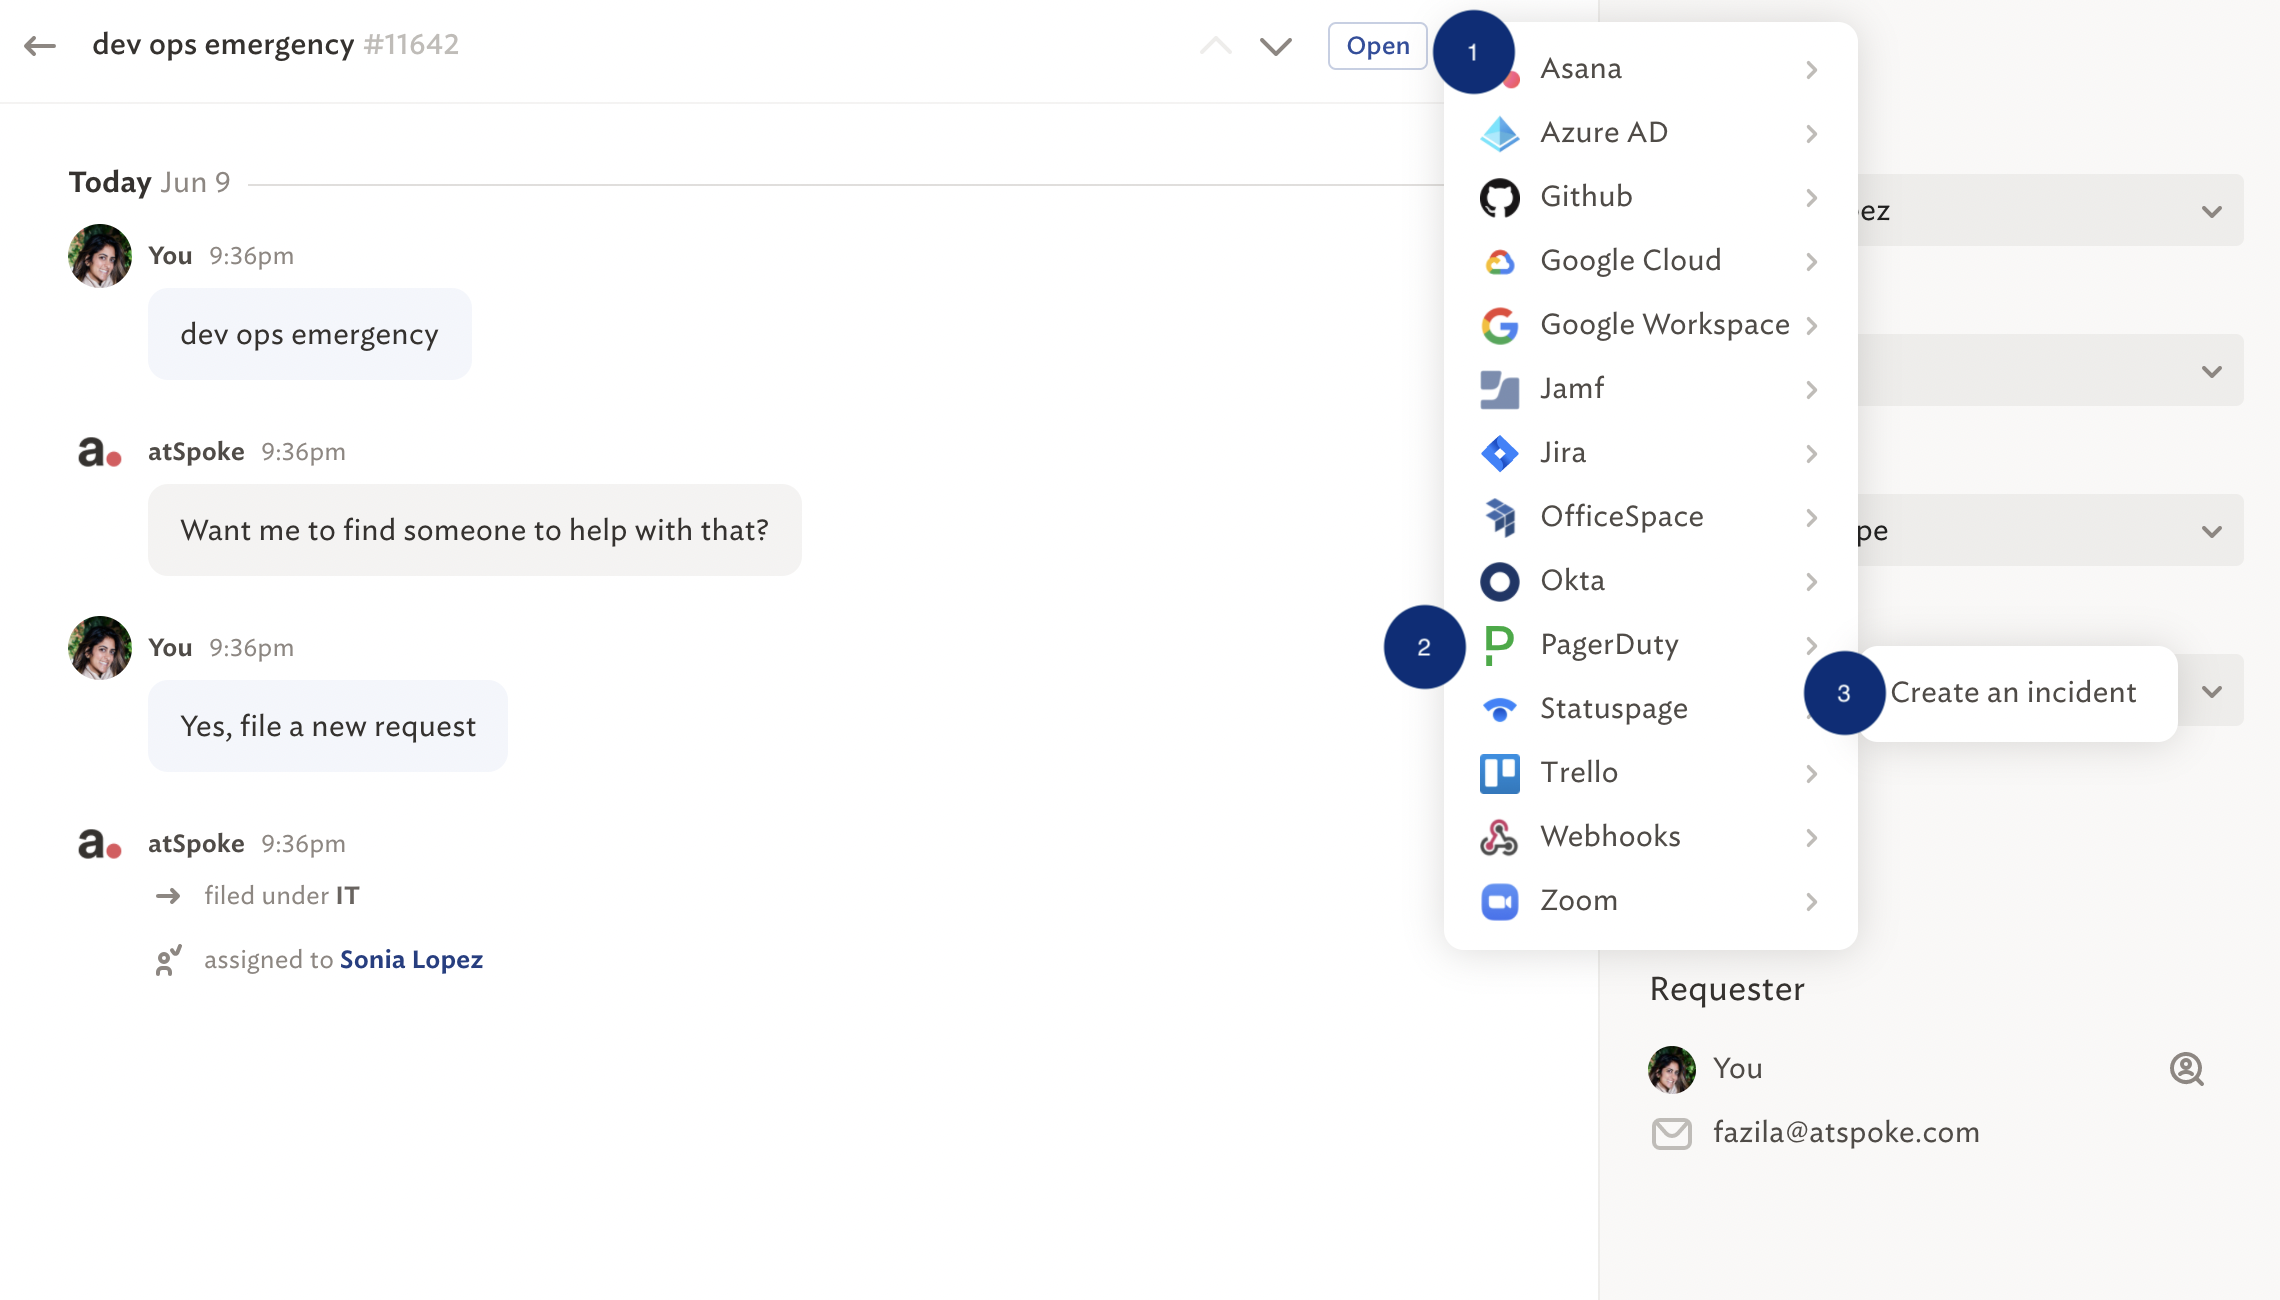Click the 'dev ops emergency' message bubble

click(x=310, y=334)
